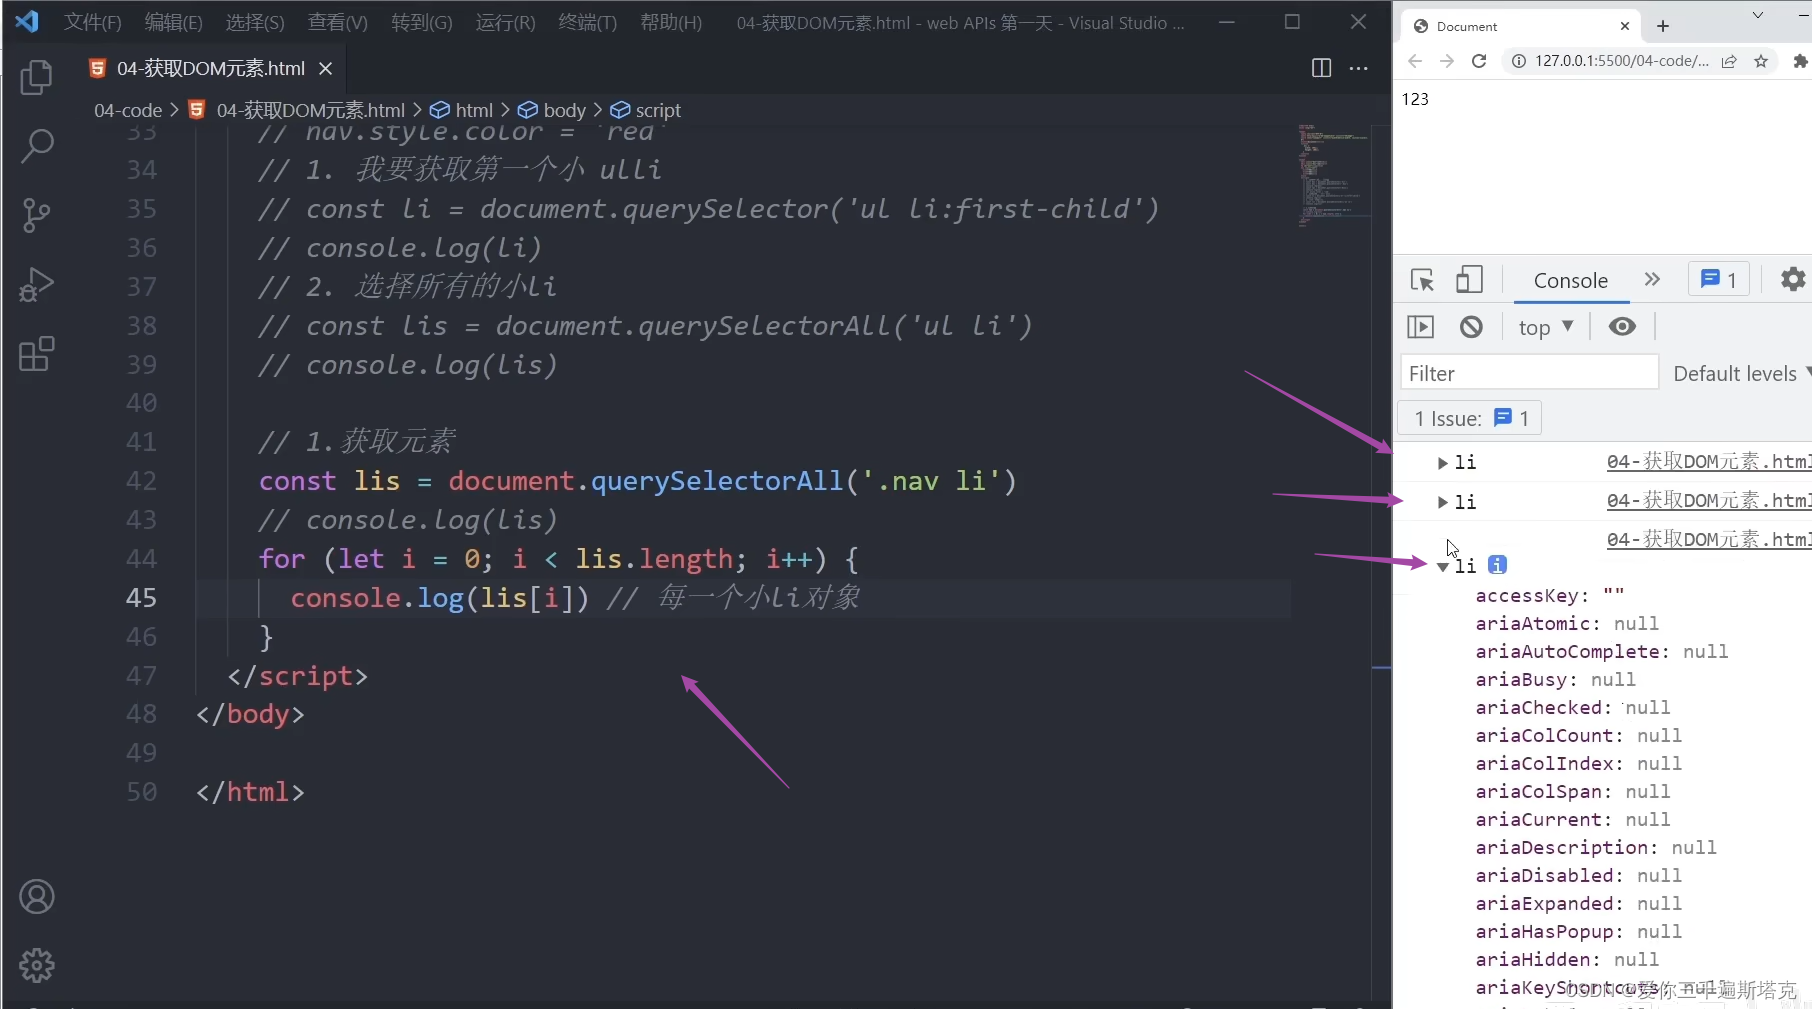Click the browser address bar URL
The height and width of the screenshot is (1009, 1812).
pyautogui.click(x=1621, y=61)
